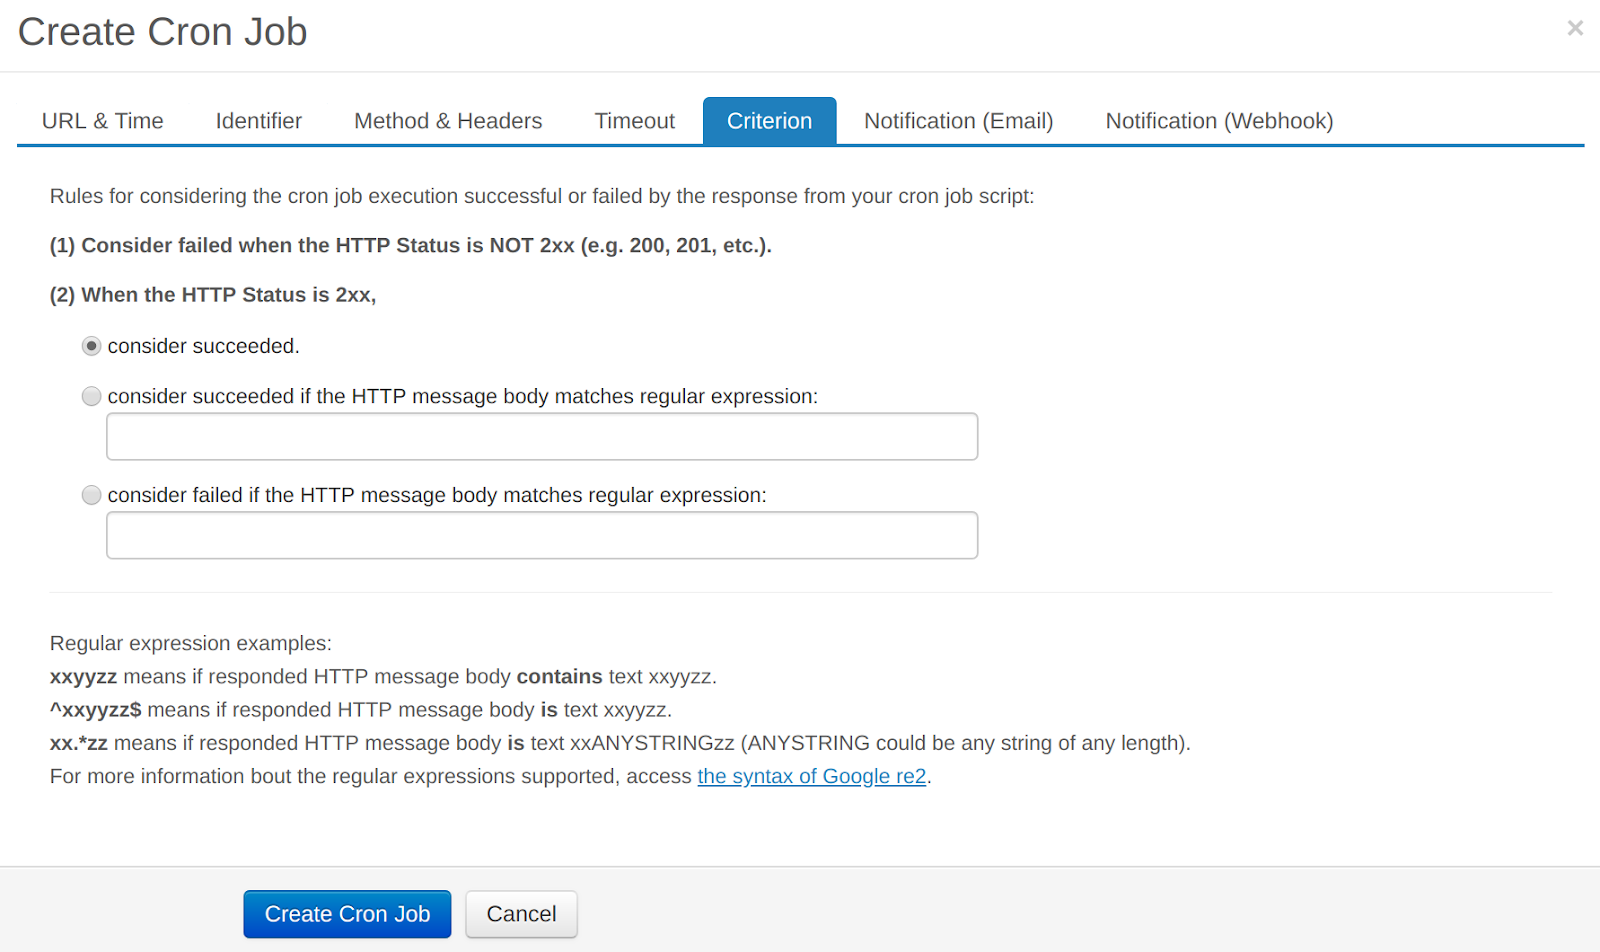Focus the success regular expression input field
The height and width of the screenshot is (952, 1600).
click(x=542, y=437)
